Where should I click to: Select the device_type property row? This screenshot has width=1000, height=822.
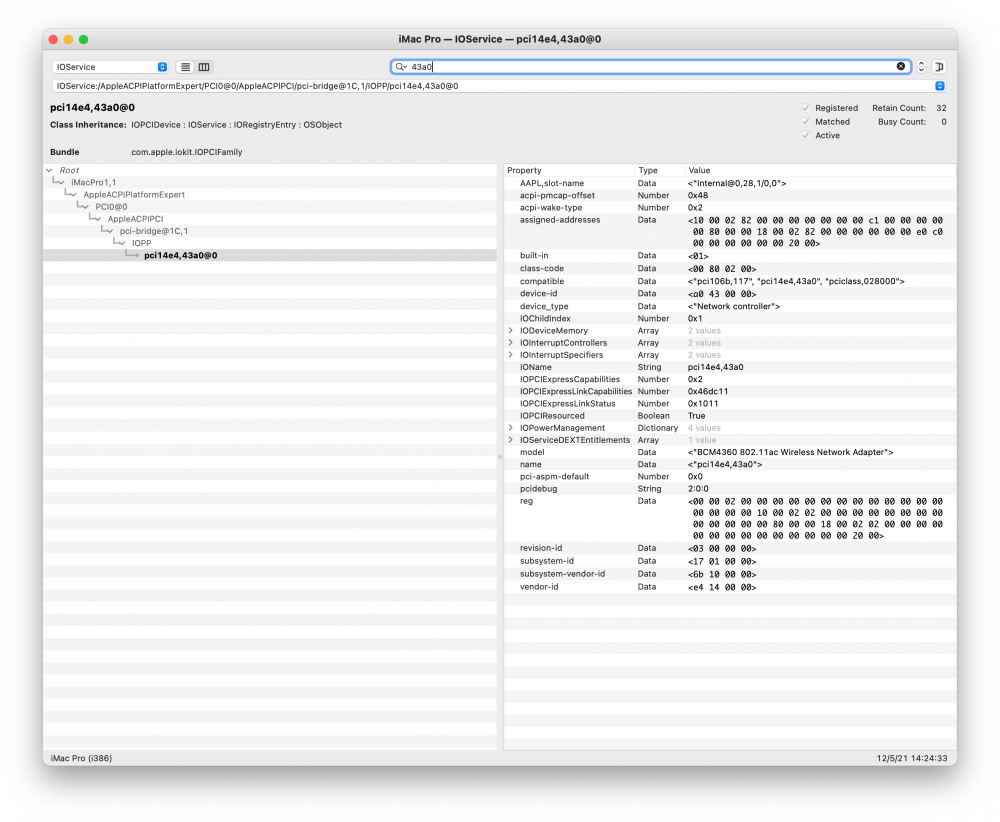coord(730,306)
